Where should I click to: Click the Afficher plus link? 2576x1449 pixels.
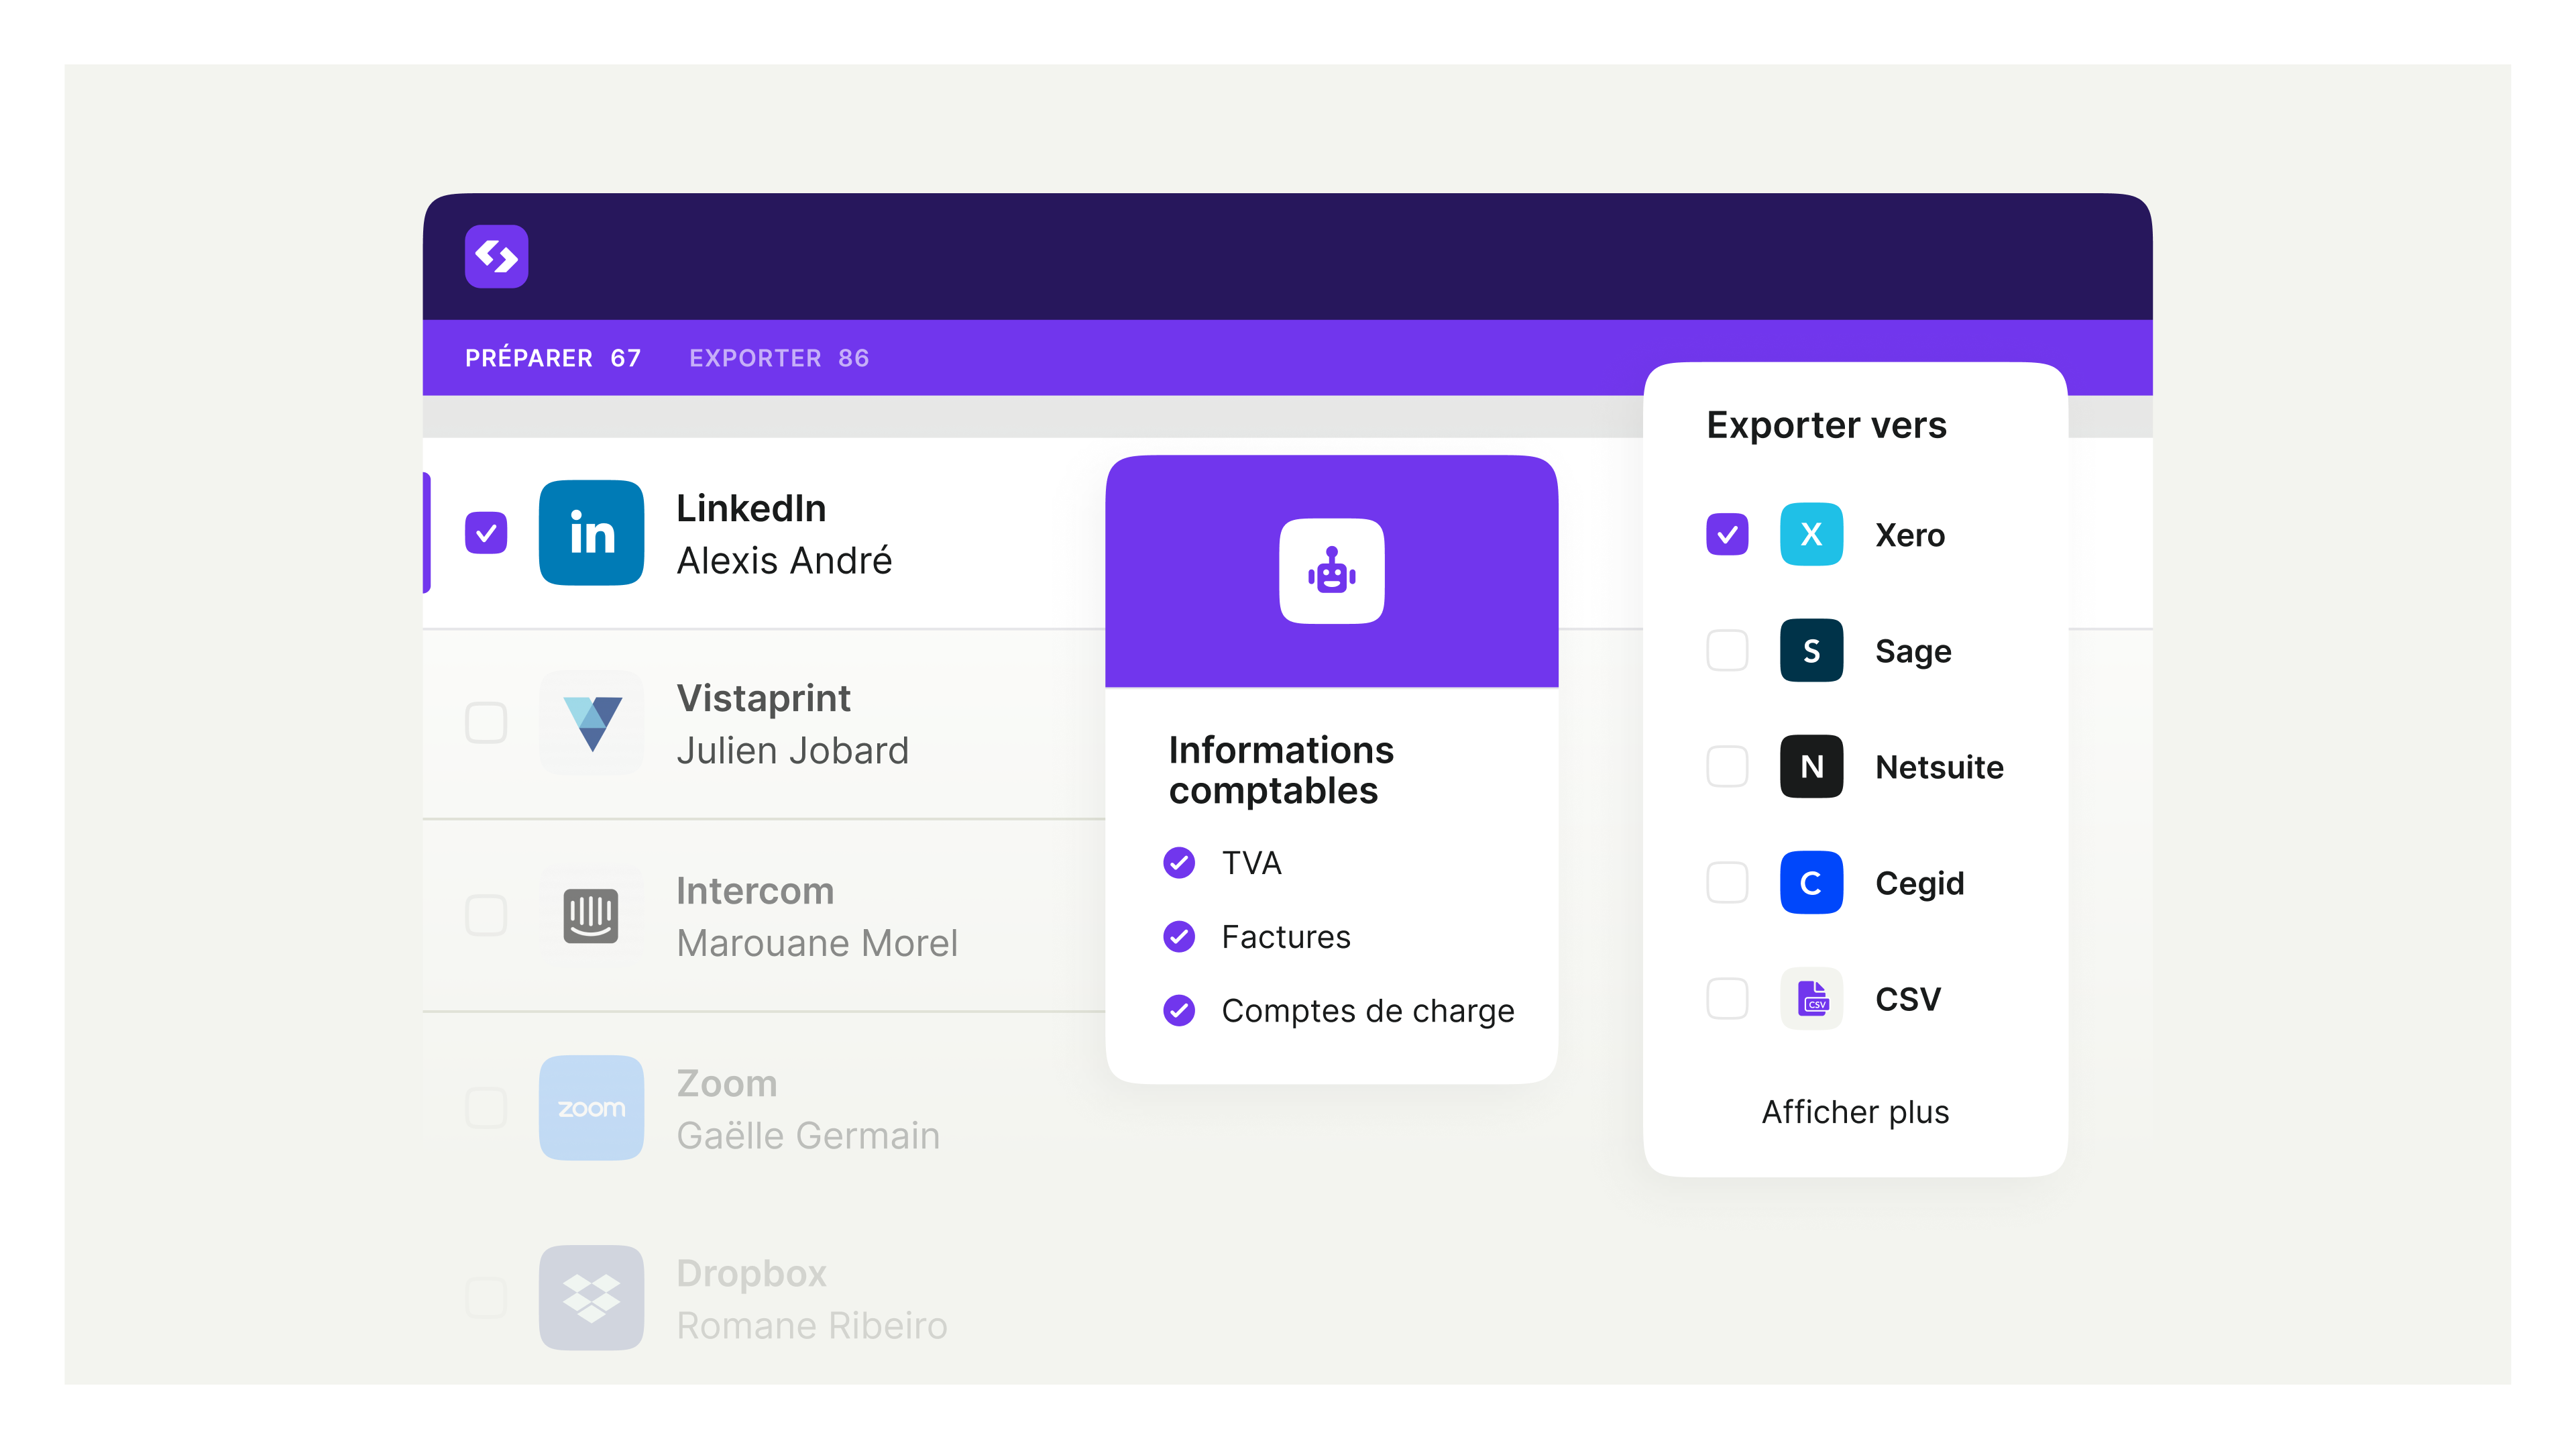(x=1855, y=1111)
